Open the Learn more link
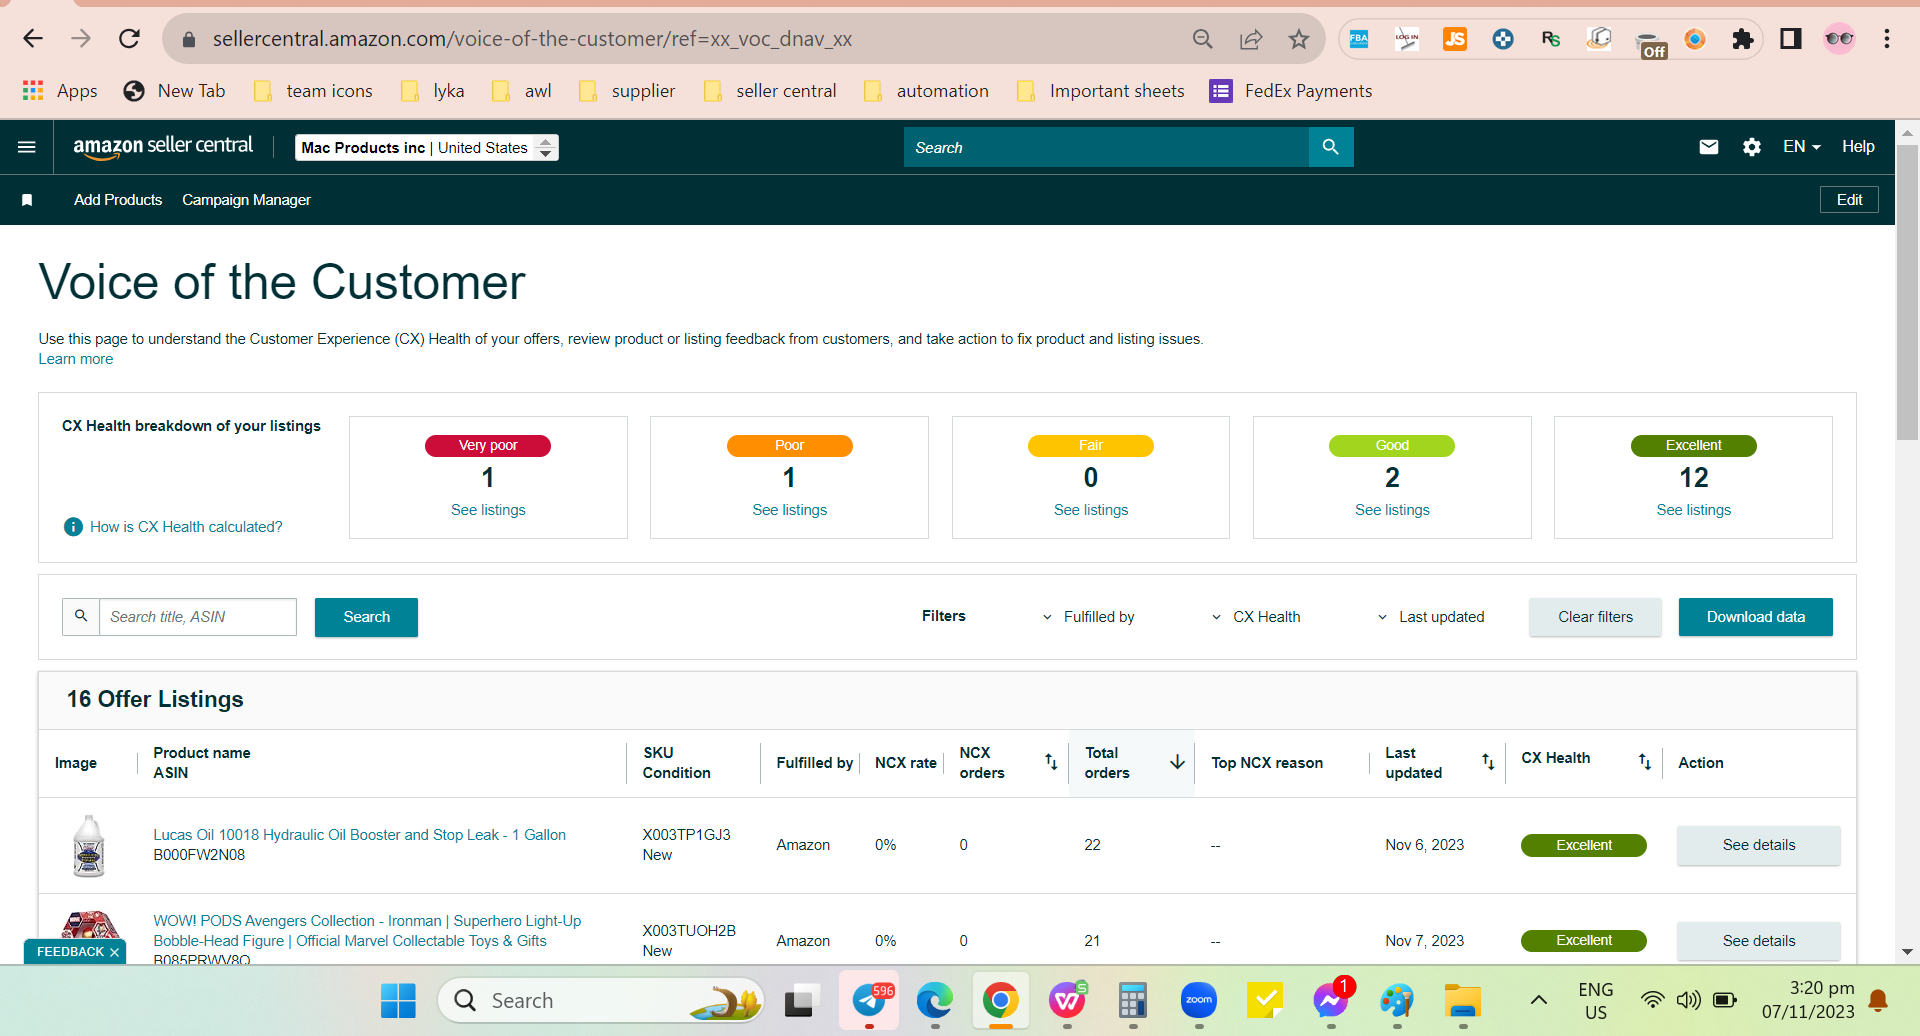This screenshot has width=1920, height=1036. pos(76,359)
